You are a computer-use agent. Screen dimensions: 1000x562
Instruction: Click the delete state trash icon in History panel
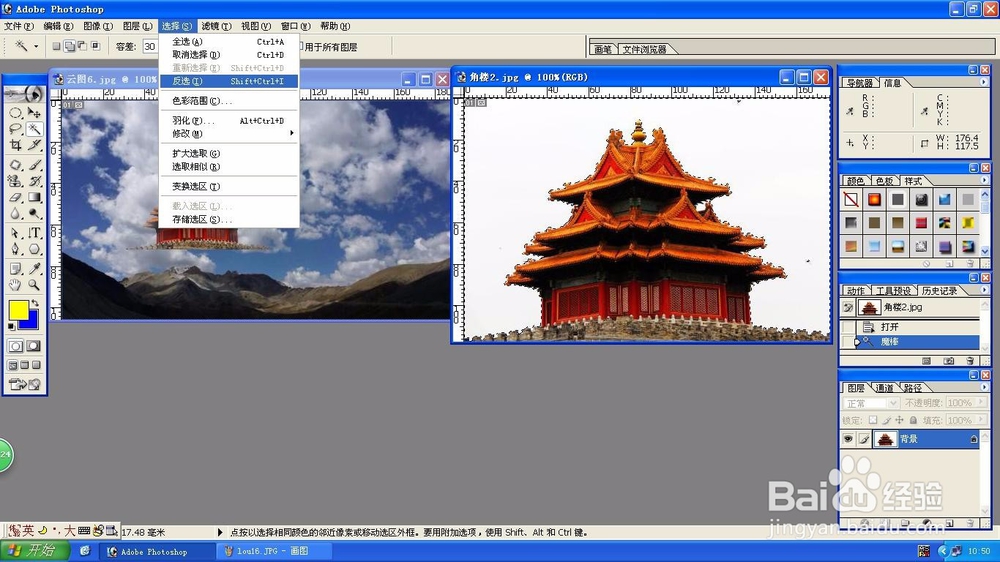point(970,361)
